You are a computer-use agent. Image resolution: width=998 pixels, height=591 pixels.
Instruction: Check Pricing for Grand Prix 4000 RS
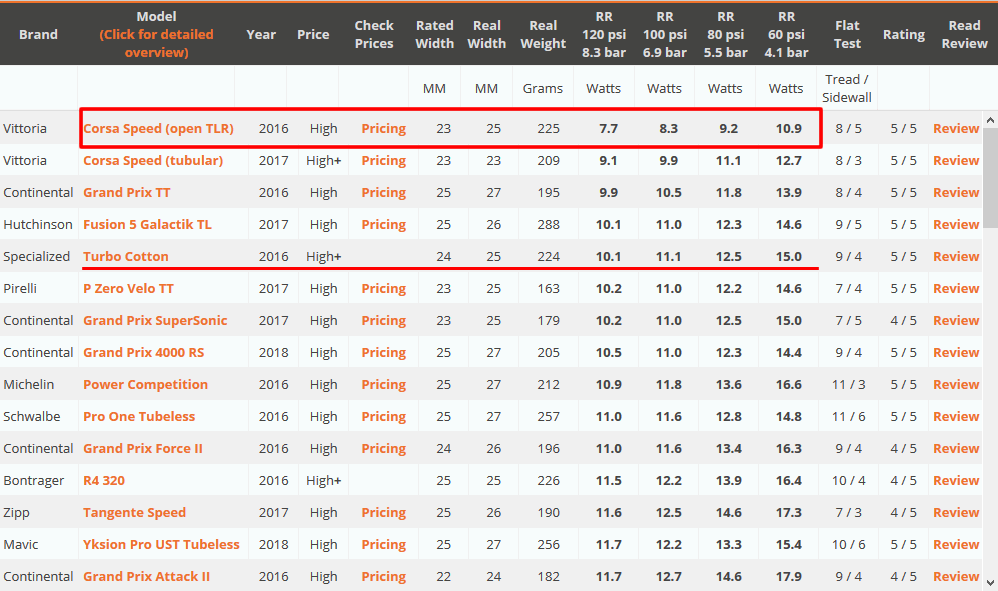[384, 352]
